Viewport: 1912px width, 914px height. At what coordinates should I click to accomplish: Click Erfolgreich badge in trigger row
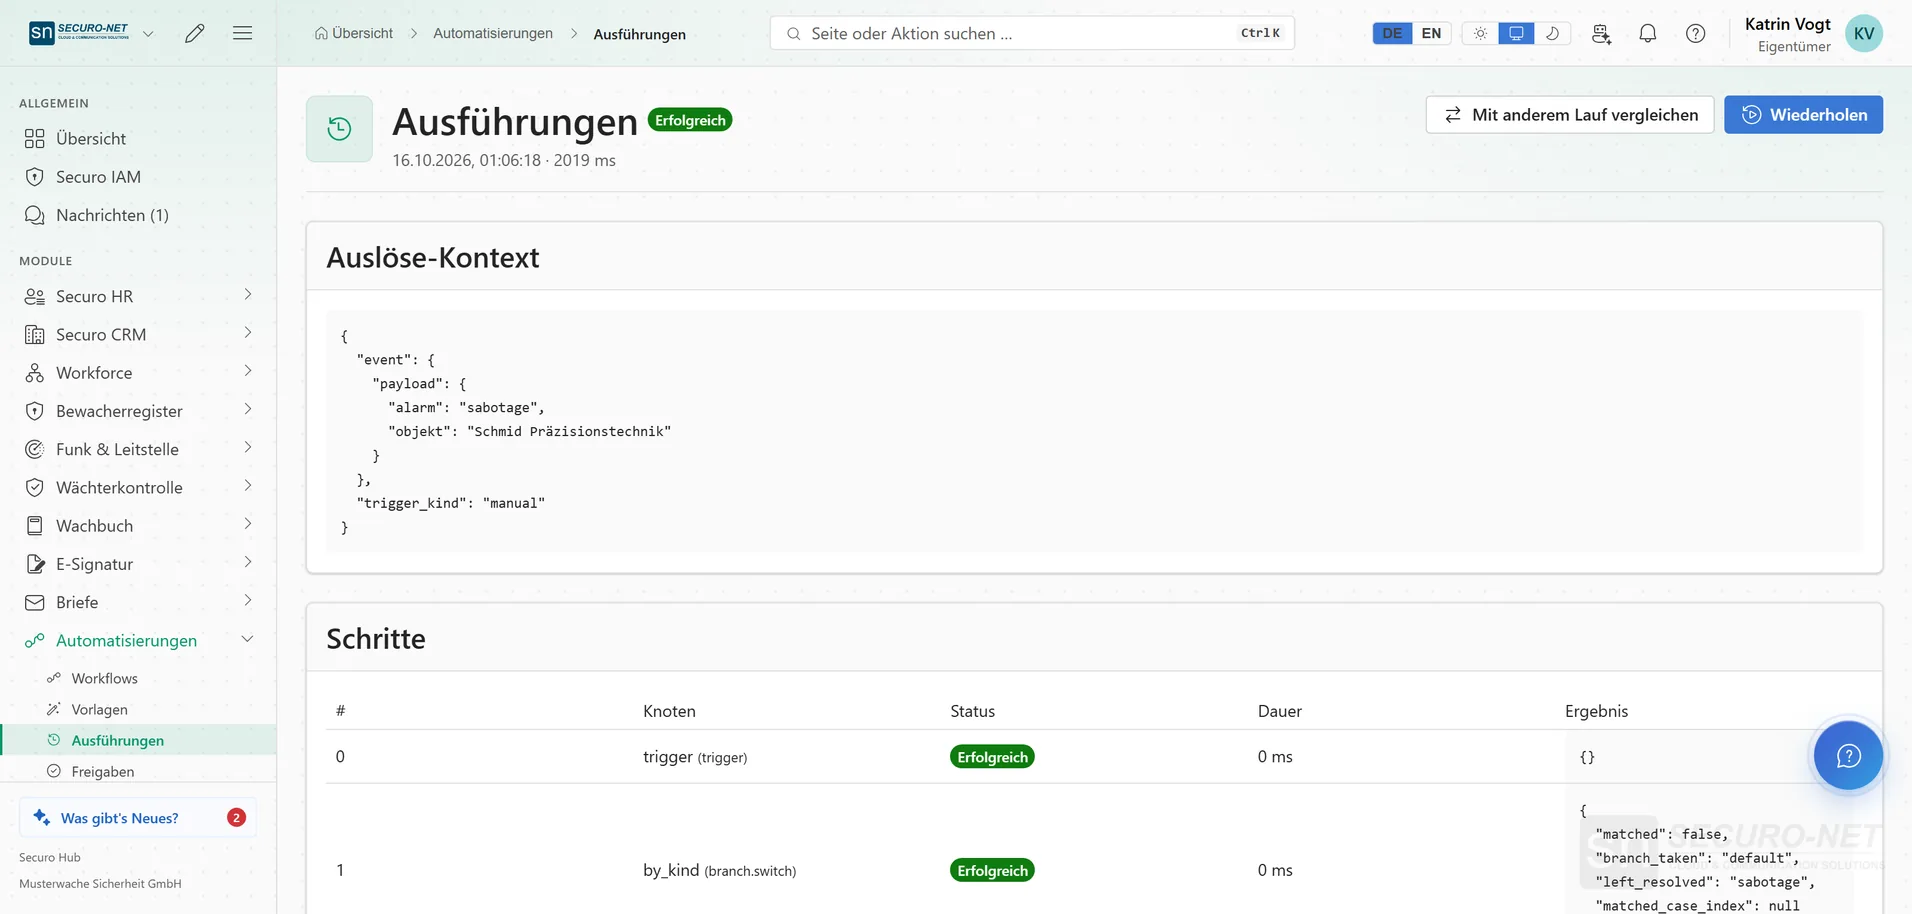(992, 757)
